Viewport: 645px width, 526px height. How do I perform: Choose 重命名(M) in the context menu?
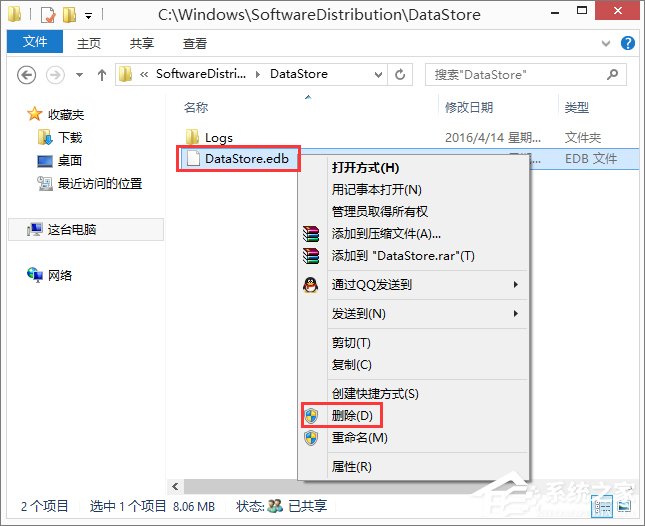click(359, 438)
